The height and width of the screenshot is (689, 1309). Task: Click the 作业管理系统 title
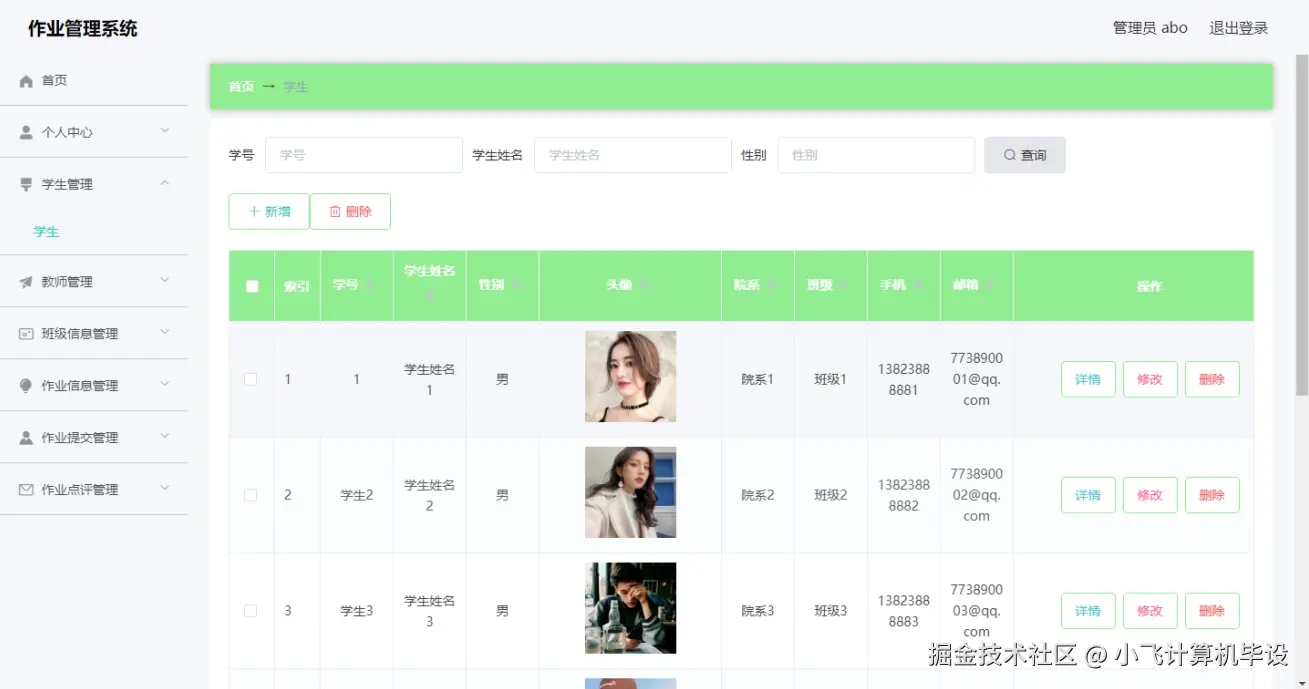tap(83, 29)
